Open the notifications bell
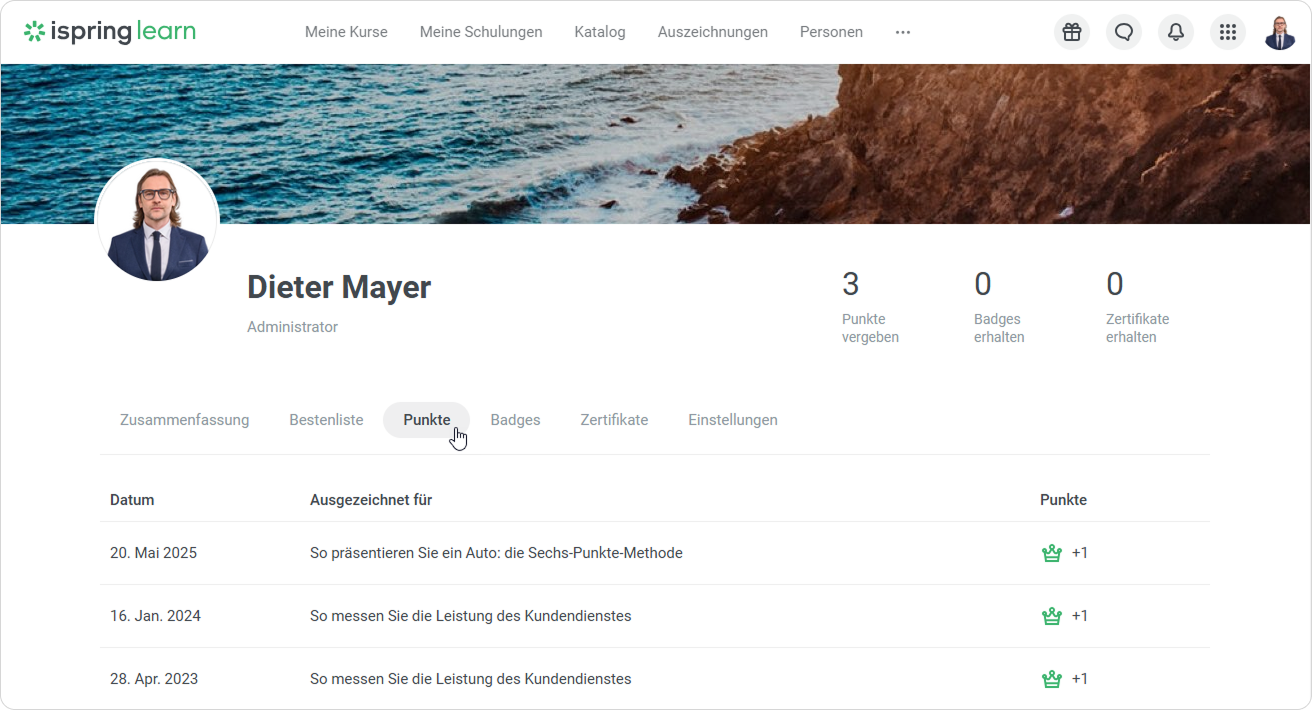 [1176, 32]
